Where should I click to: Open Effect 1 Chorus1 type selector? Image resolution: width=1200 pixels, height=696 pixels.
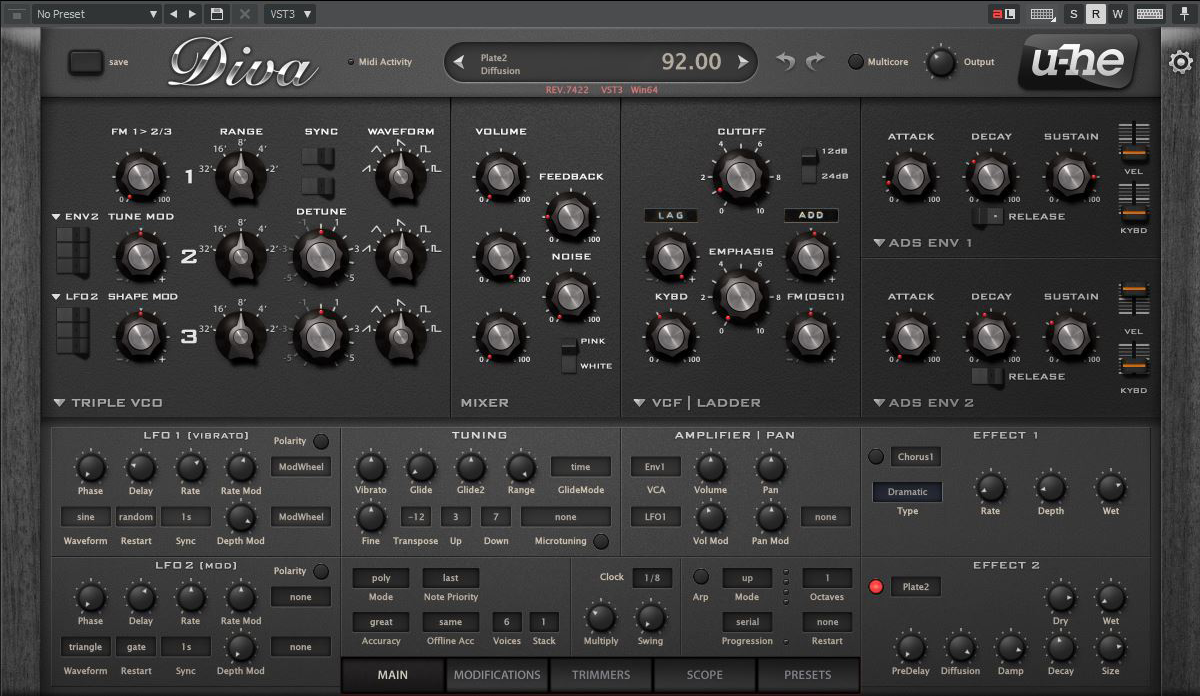tap(916, 457)
